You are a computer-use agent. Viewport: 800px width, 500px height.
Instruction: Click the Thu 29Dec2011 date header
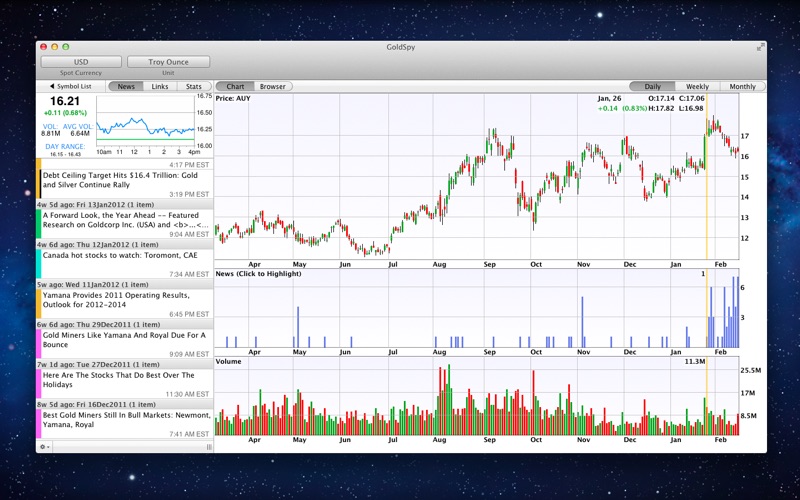pyautogui.click(x=125, y=324)
